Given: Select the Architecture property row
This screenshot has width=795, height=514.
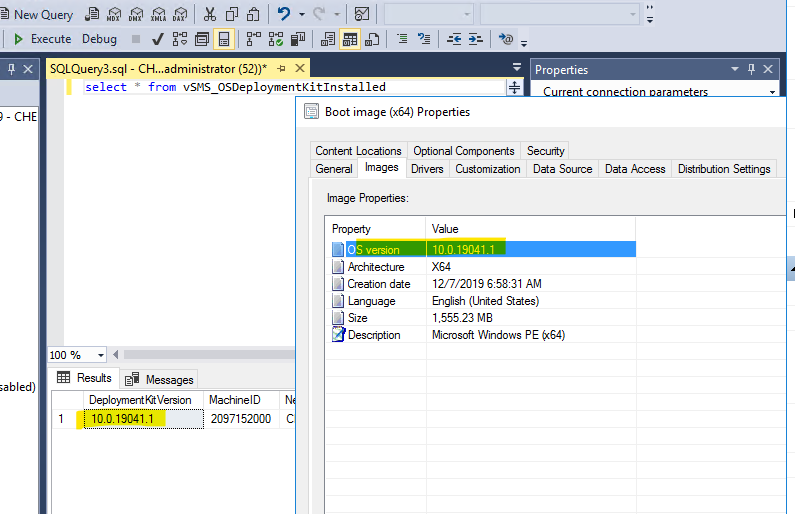Looking at the screenshot, I should tap(483, 267).
